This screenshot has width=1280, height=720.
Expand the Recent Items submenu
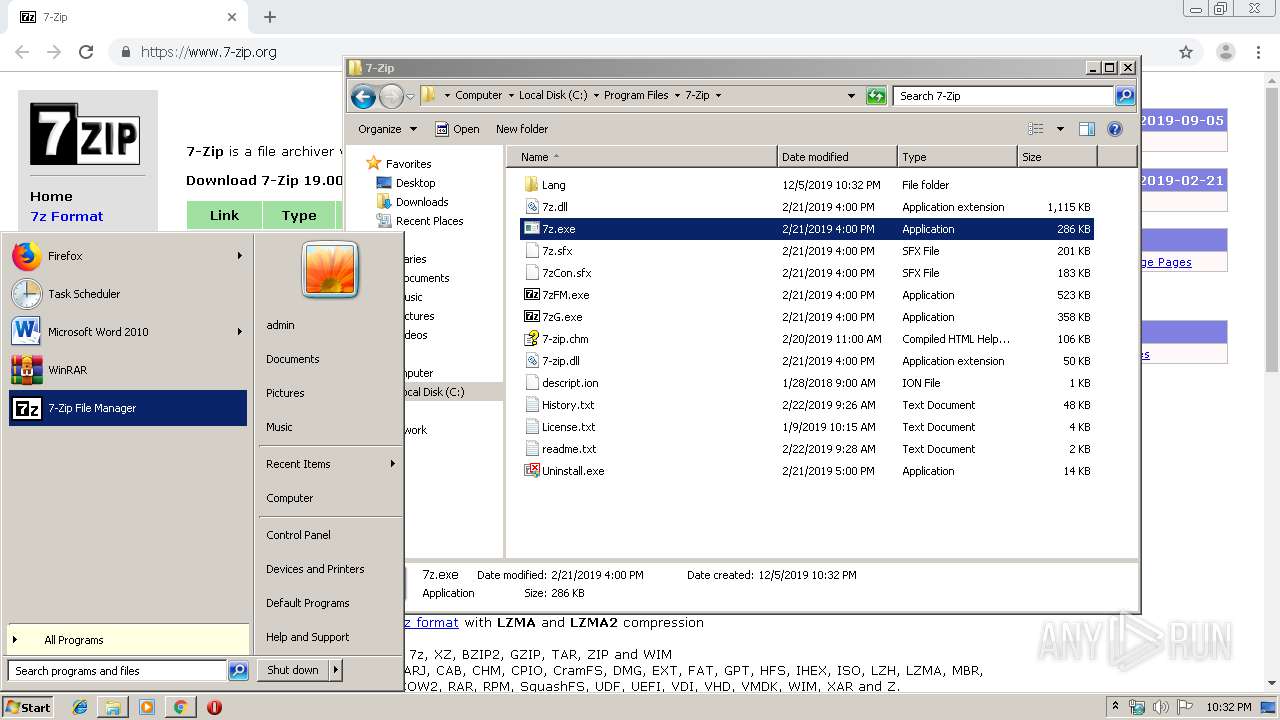pyautogui.click(x=393, y=464)
